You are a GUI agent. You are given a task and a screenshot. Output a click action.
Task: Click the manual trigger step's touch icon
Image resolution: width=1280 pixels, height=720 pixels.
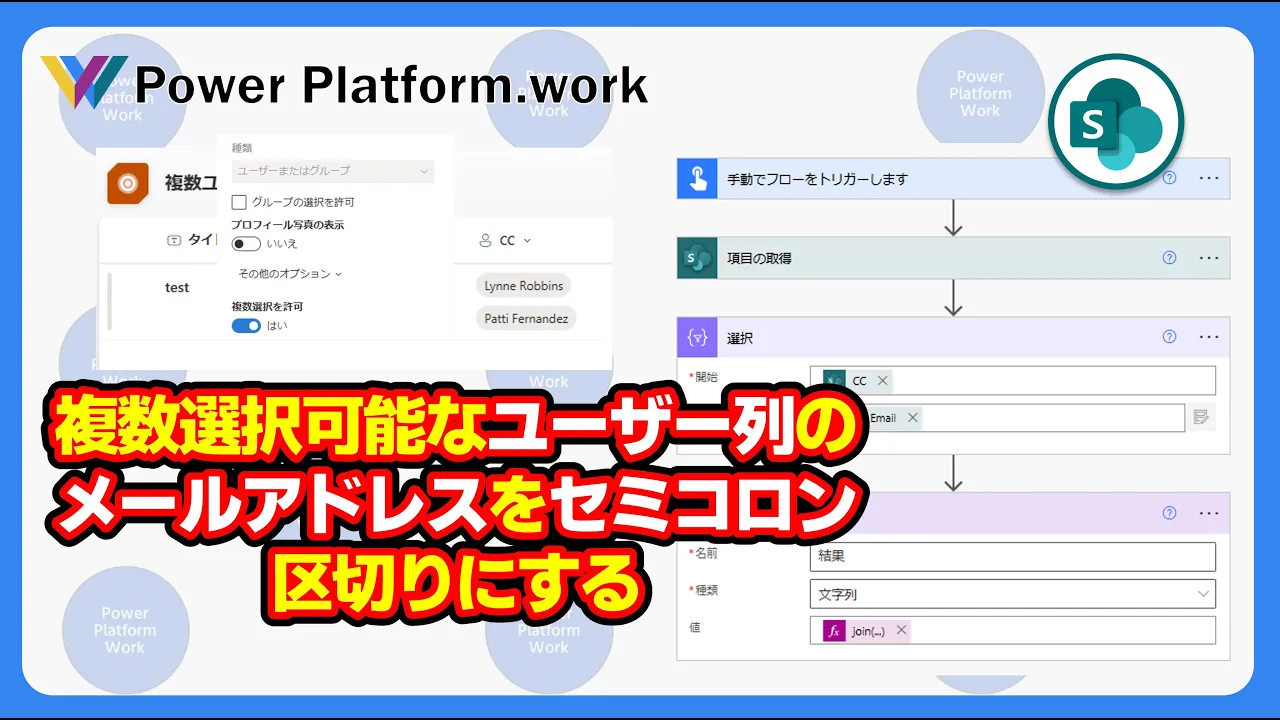(697, 179)
